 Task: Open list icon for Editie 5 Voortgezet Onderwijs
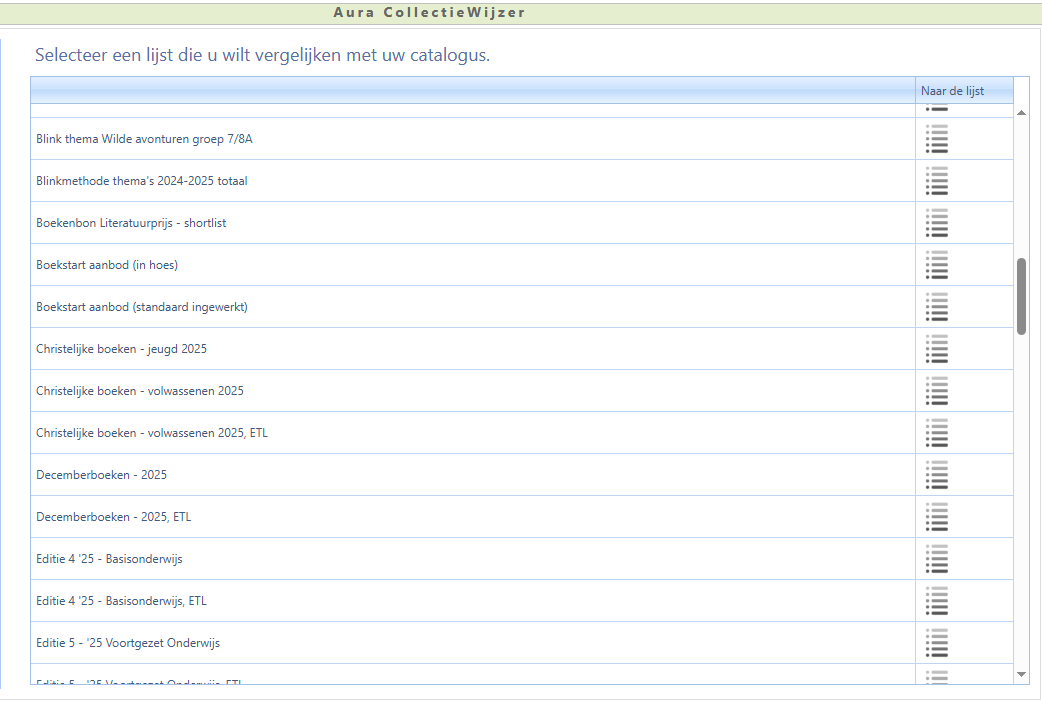[937, 643]
